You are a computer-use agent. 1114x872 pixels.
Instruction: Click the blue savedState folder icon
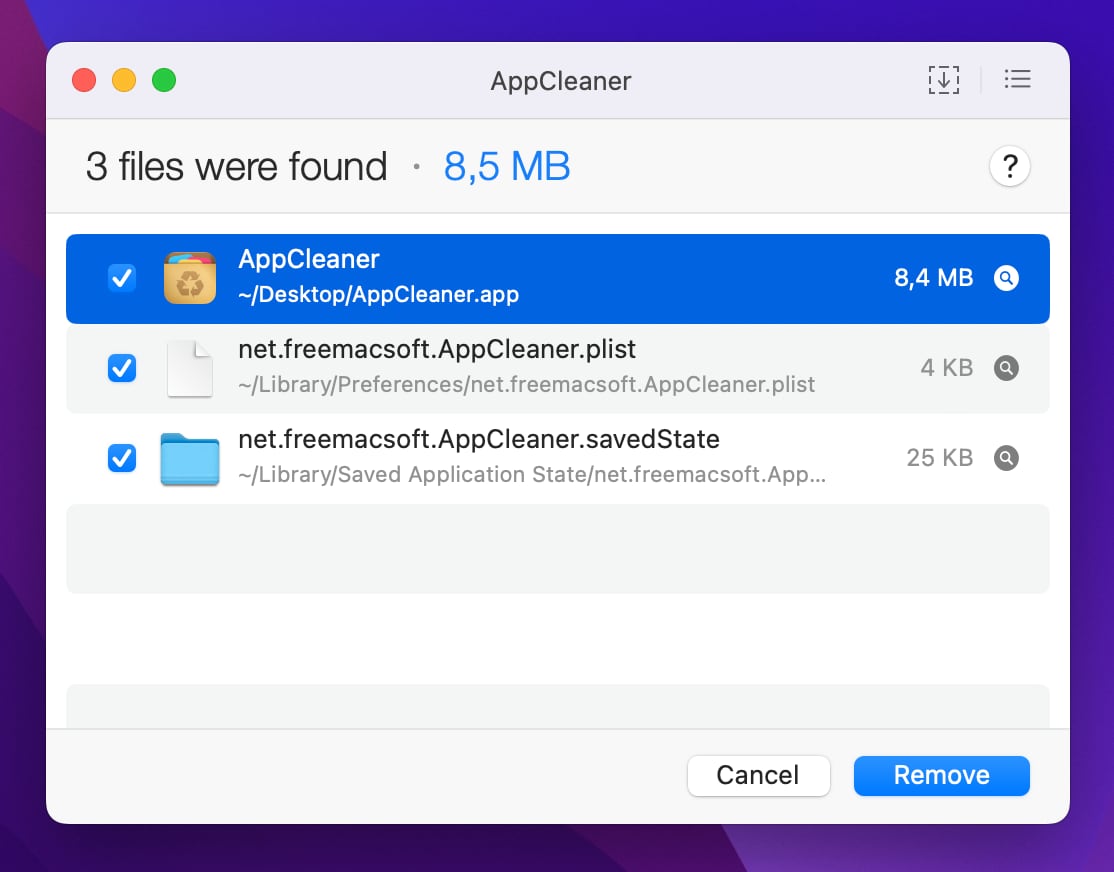pyautogui.click(x=190, y=459)
